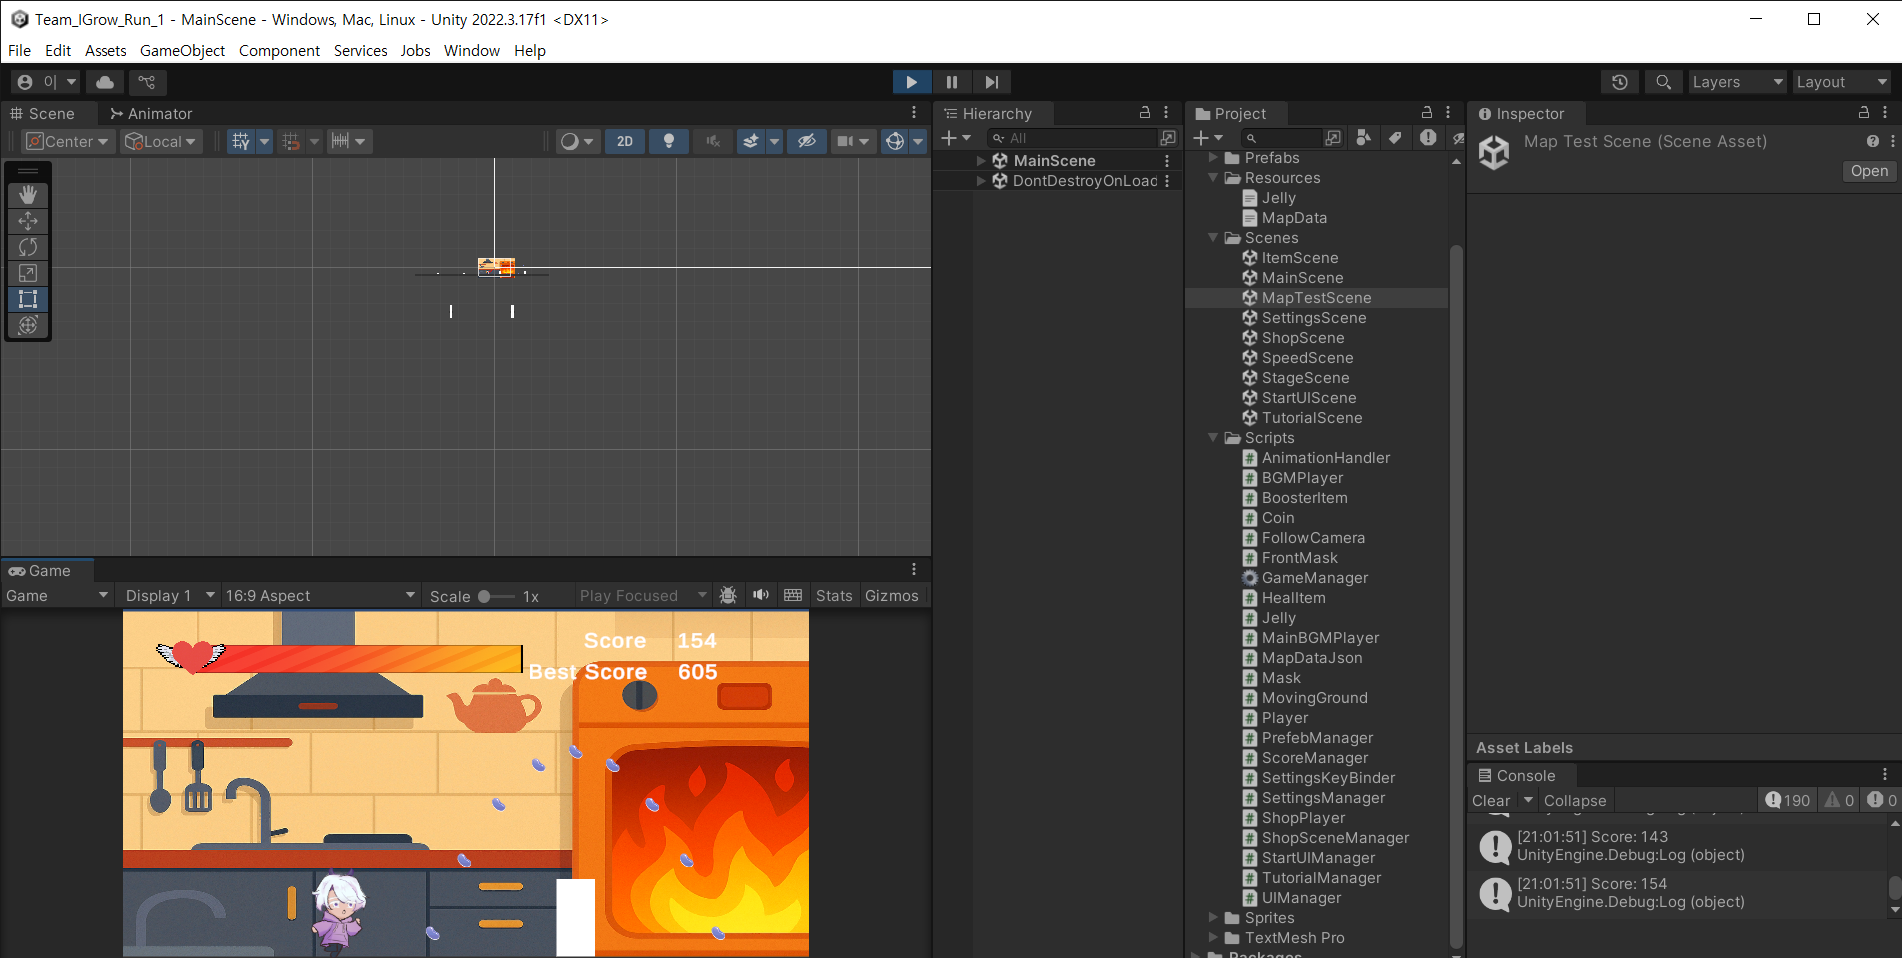Expand the Layers dropdown

[1736, 82]
